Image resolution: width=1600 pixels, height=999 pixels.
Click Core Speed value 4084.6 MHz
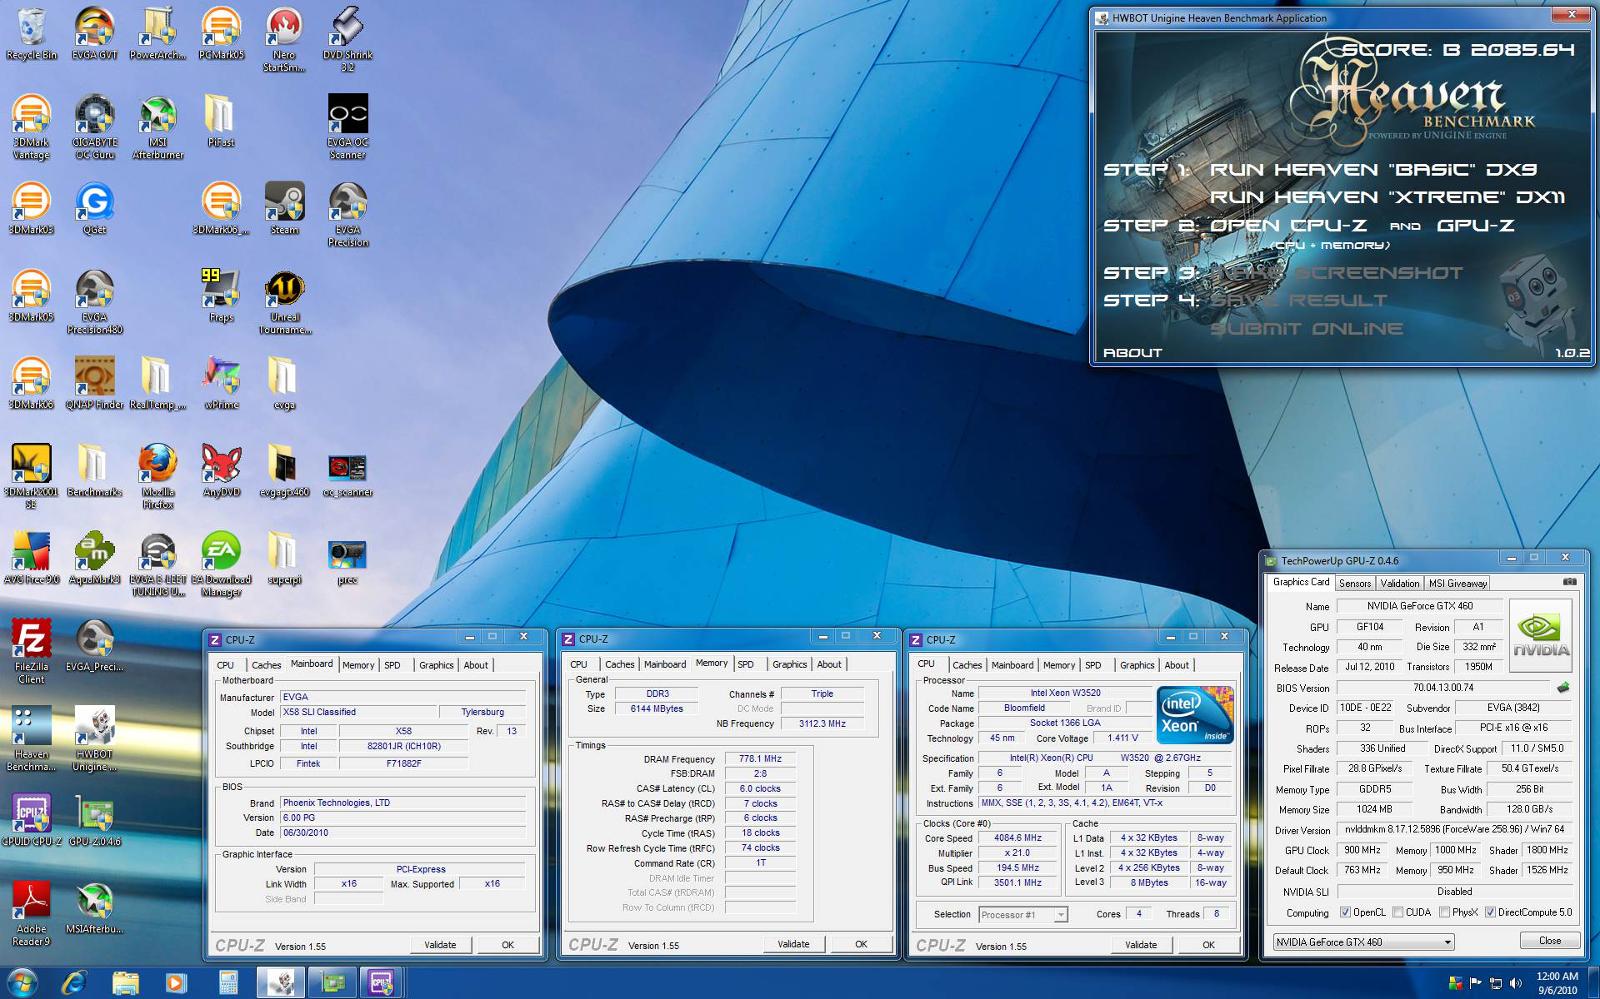click(1017, 838)
